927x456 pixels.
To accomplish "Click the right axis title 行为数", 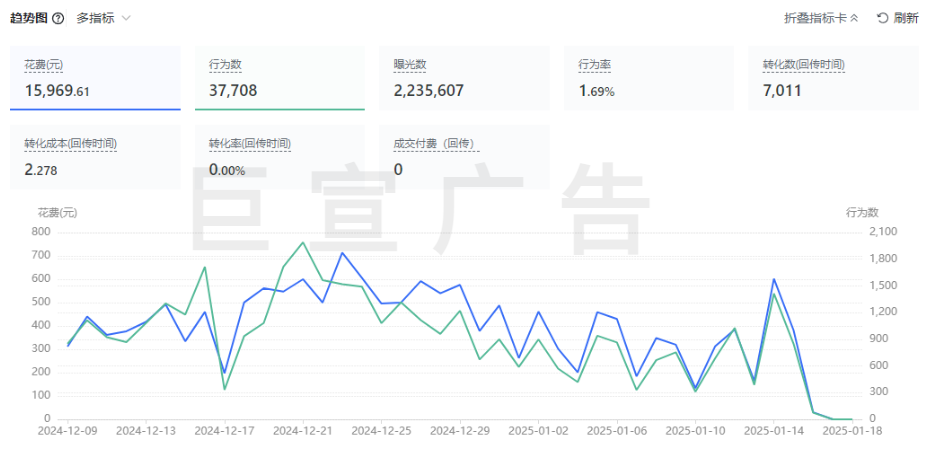I will pos(862,212).
